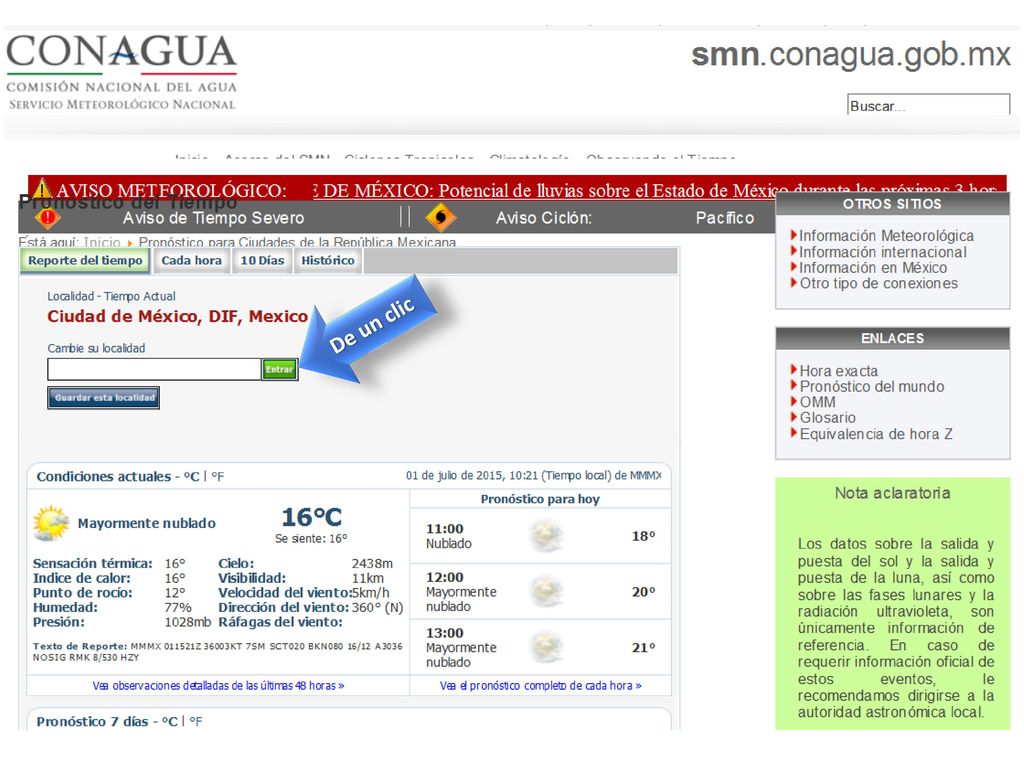Click the CONAGUA logo
The width and height of the screenshot is (1024, 768).
coord(121,72)
